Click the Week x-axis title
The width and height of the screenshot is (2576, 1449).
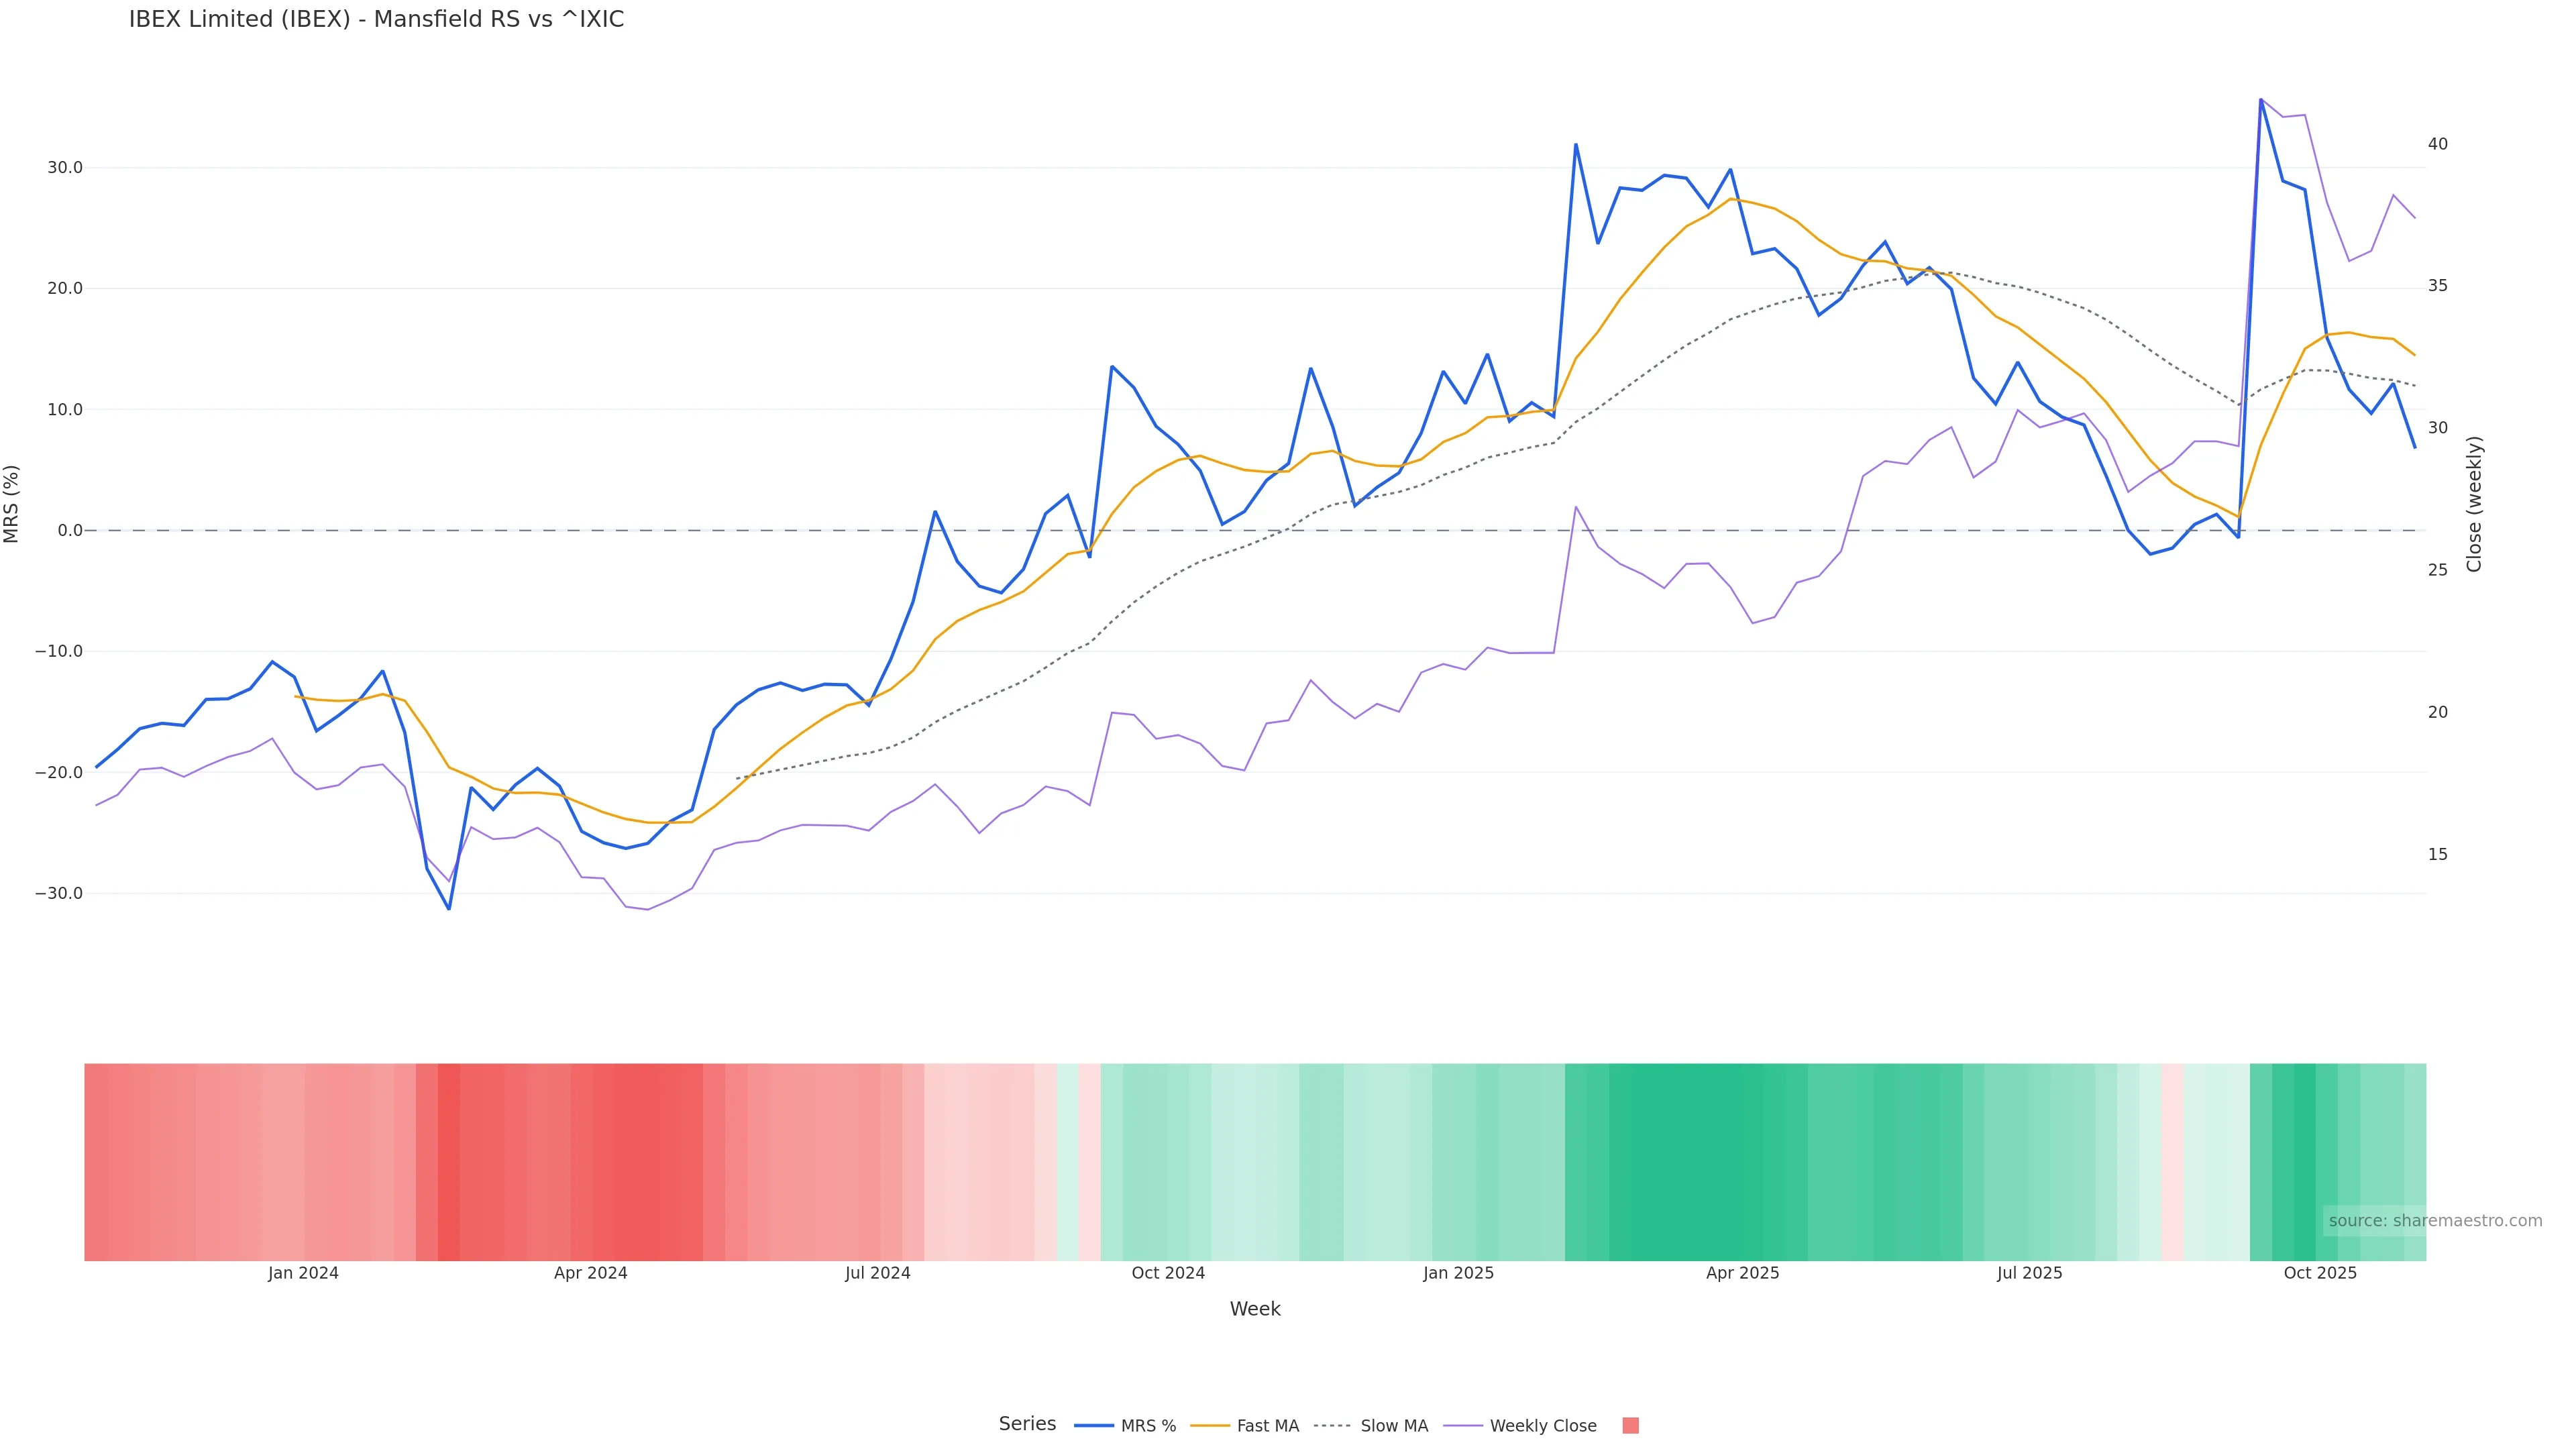[1254, 1309]
